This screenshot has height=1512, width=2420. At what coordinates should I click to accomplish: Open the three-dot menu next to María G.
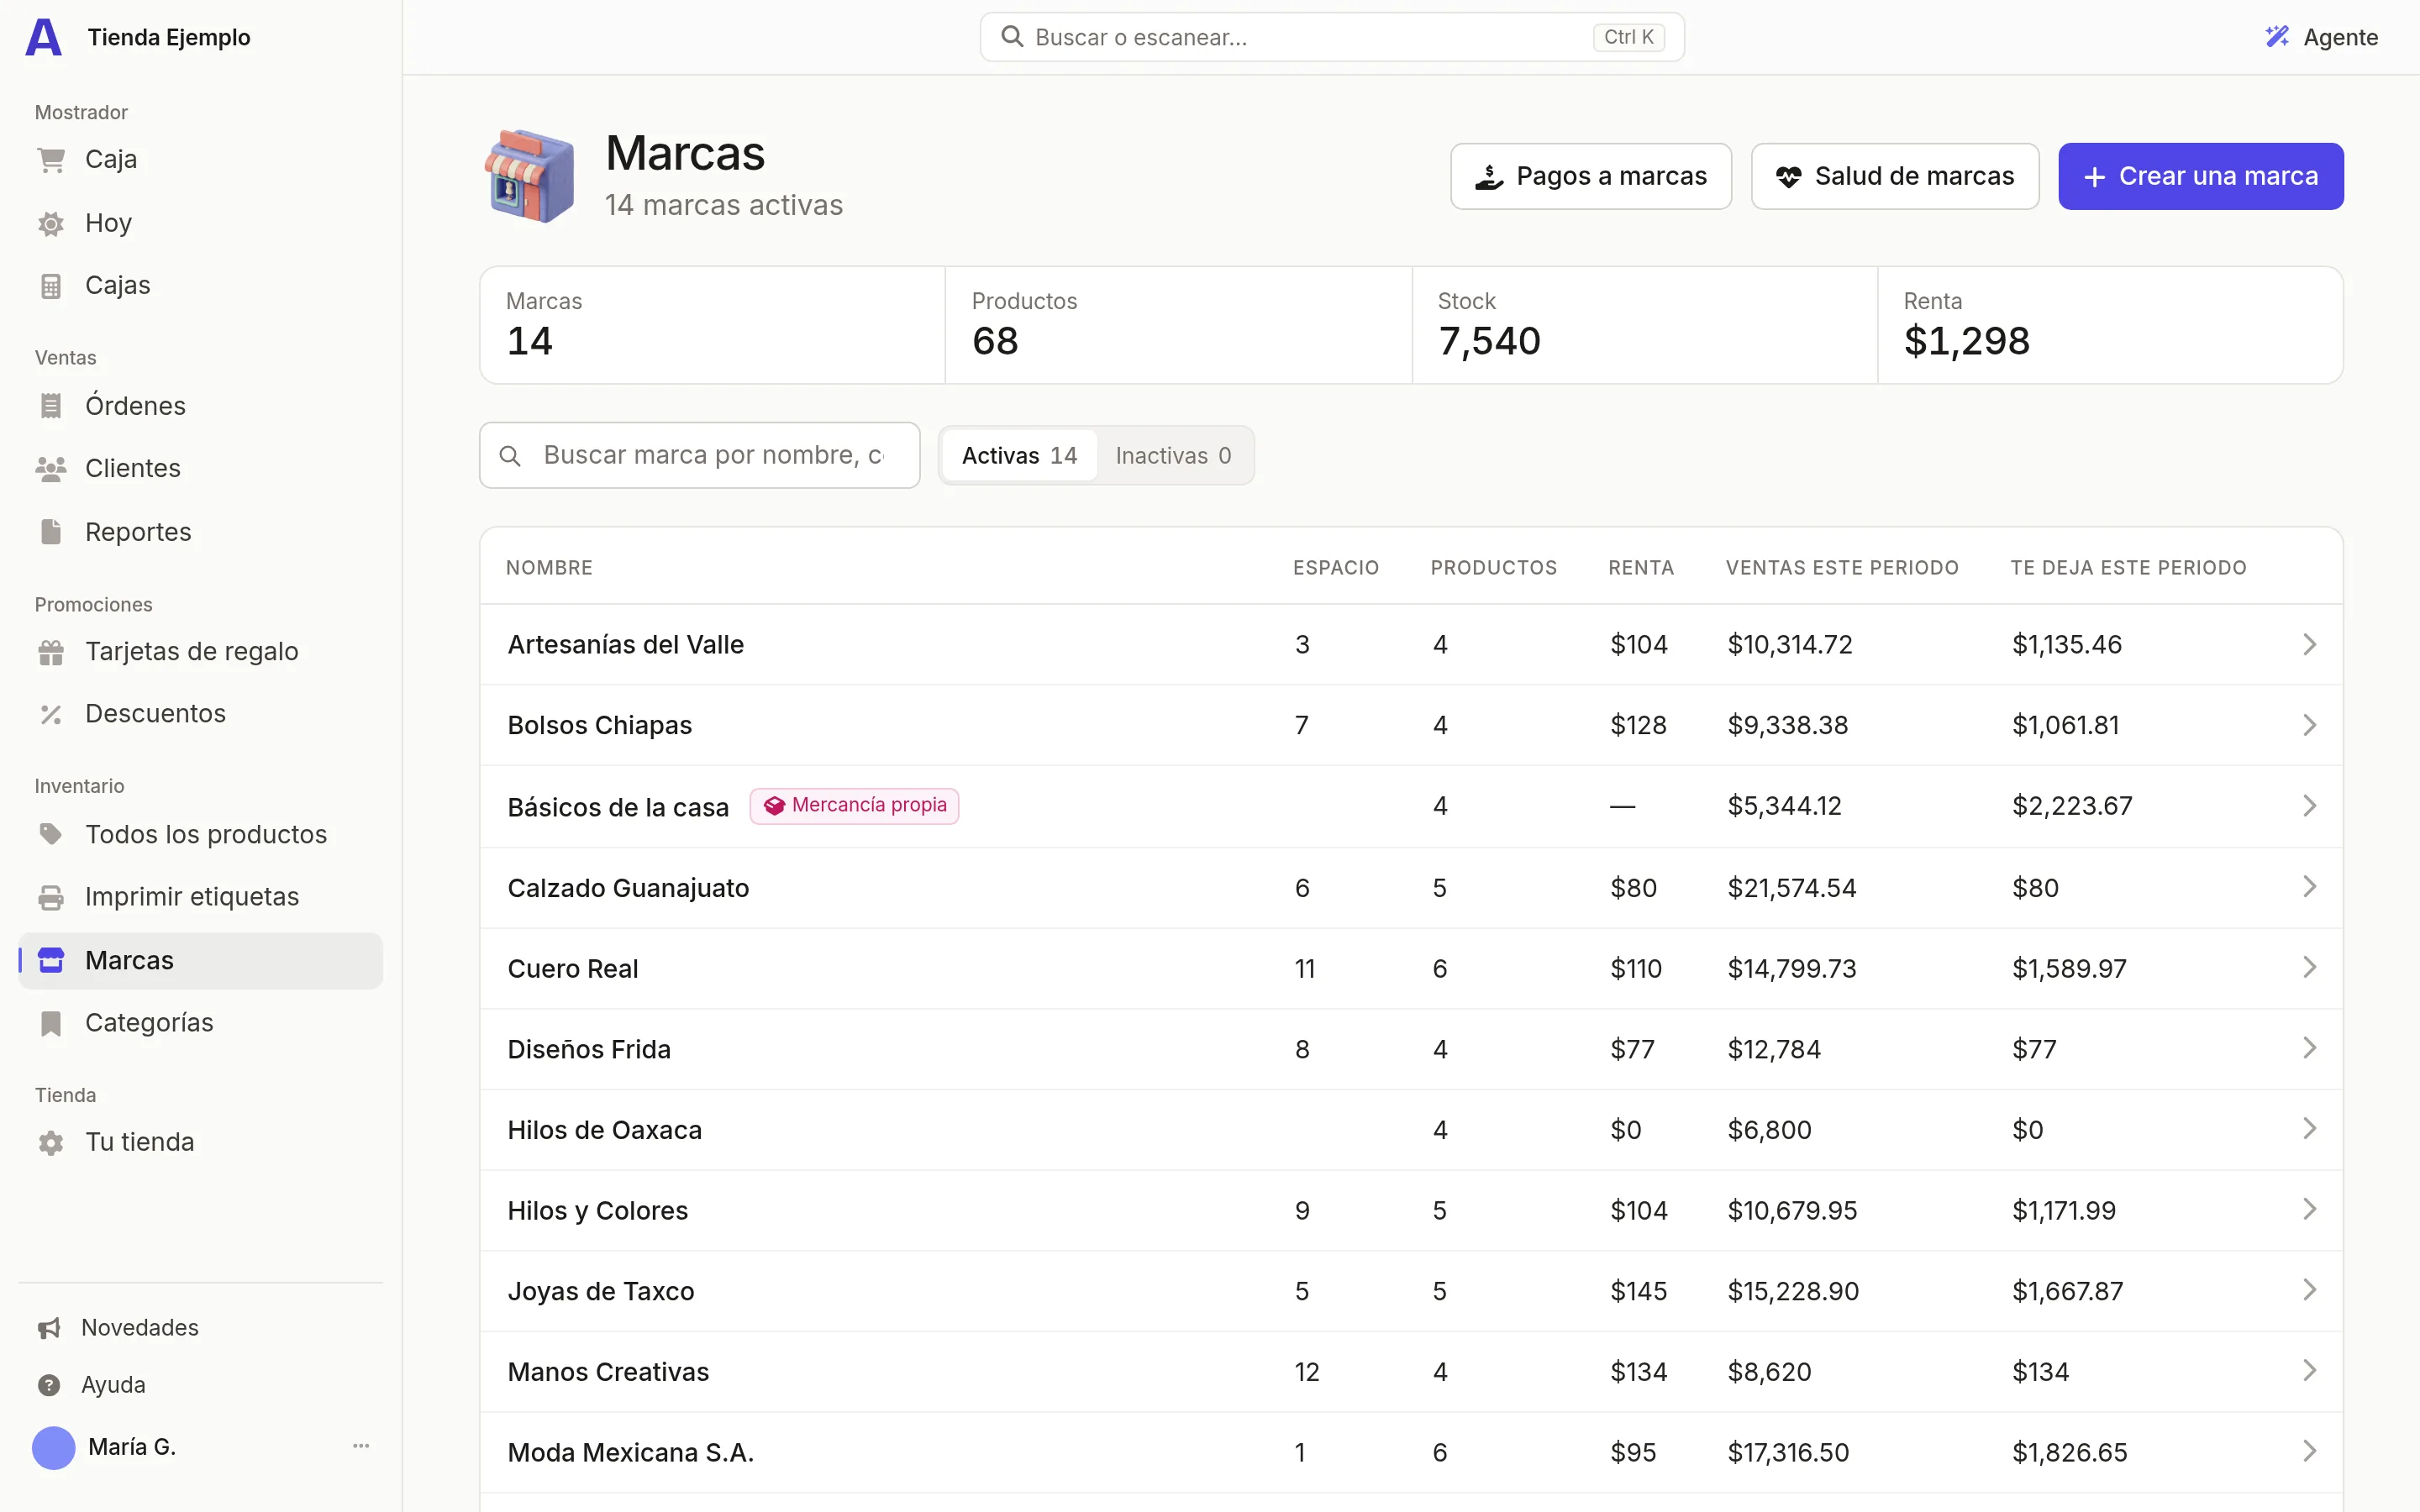click(x=361, y=1446)
